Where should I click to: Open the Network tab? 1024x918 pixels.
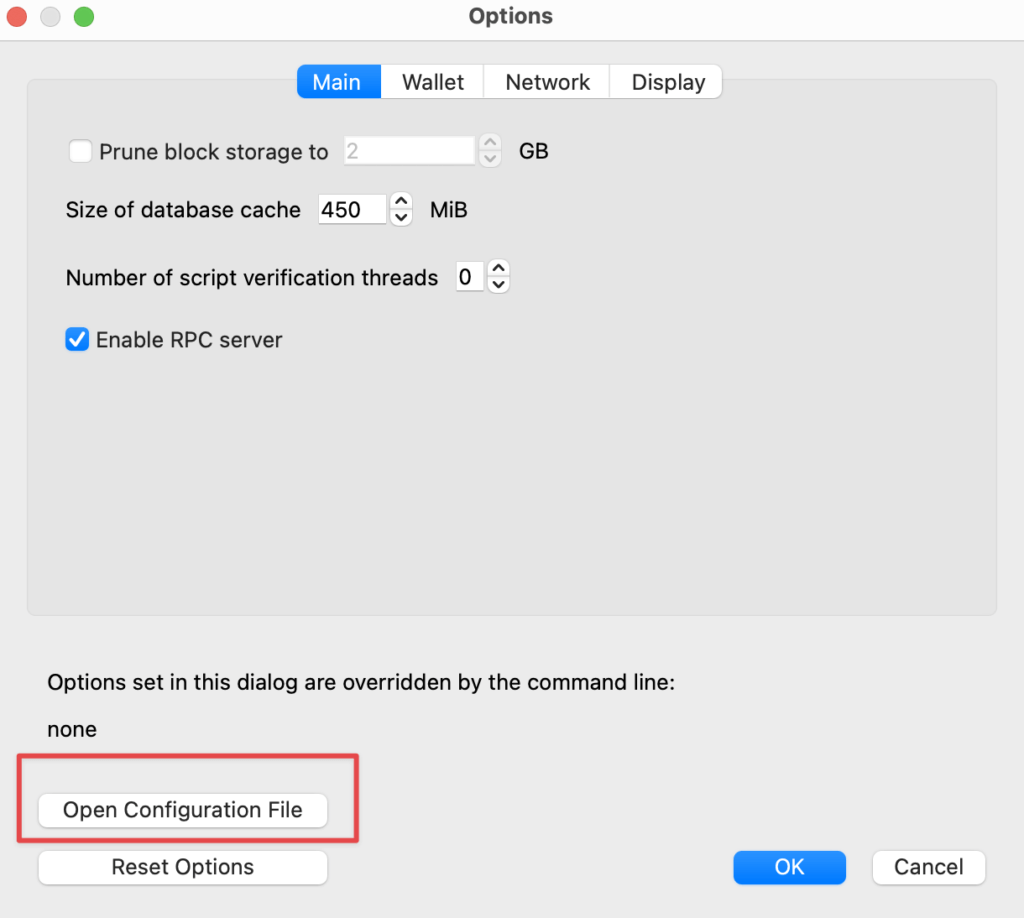[x=547, y=82]
